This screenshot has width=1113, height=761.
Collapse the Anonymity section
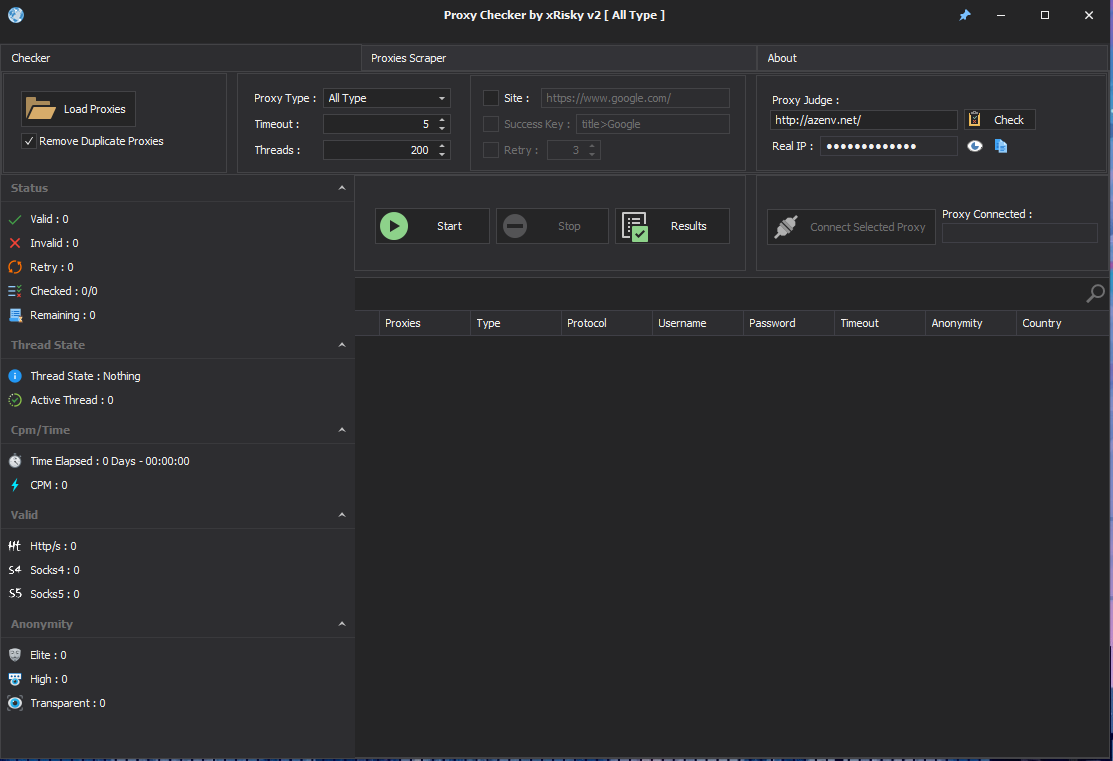point(342,624)
